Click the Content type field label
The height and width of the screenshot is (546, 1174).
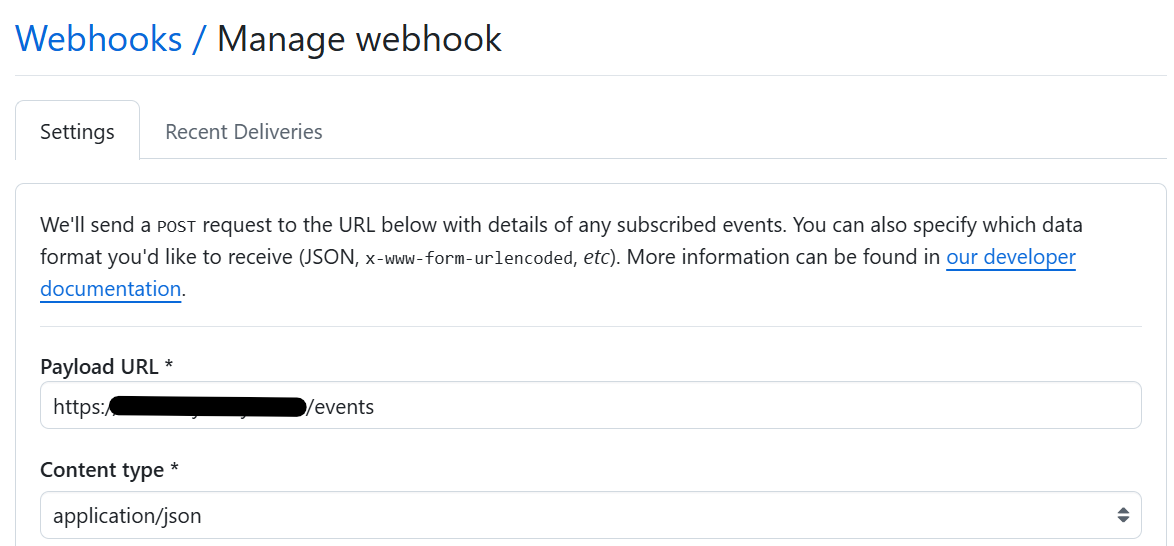[101, 469]
